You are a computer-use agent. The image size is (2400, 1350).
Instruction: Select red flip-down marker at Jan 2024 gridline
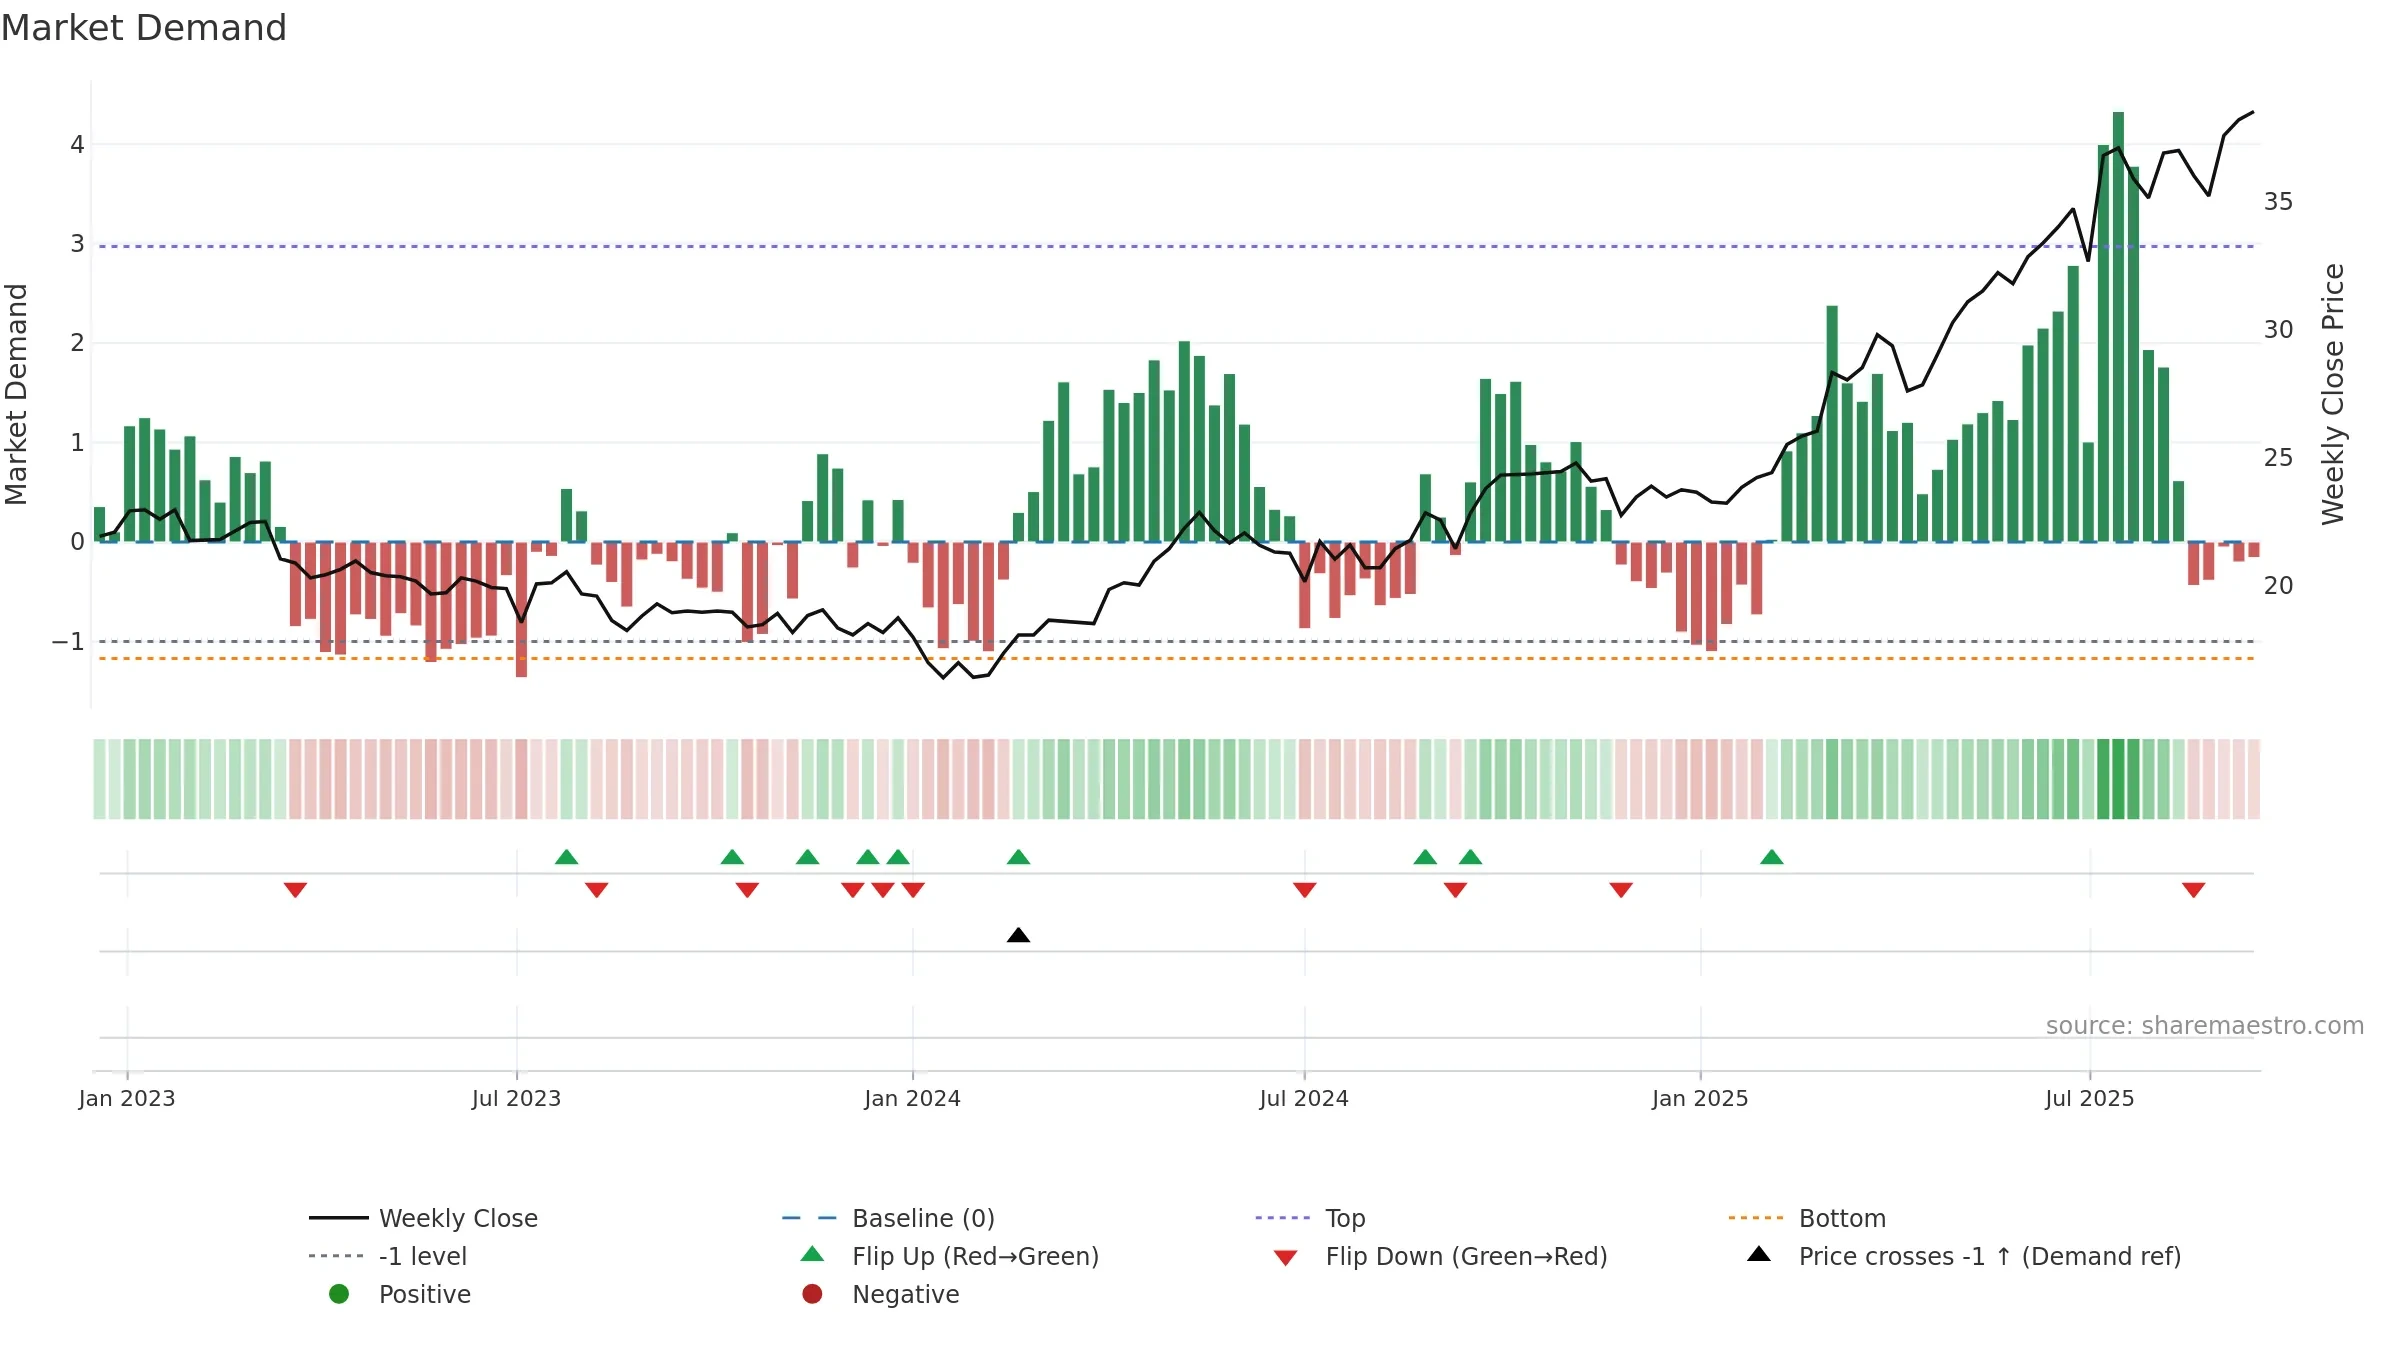[x=913, y=890]
